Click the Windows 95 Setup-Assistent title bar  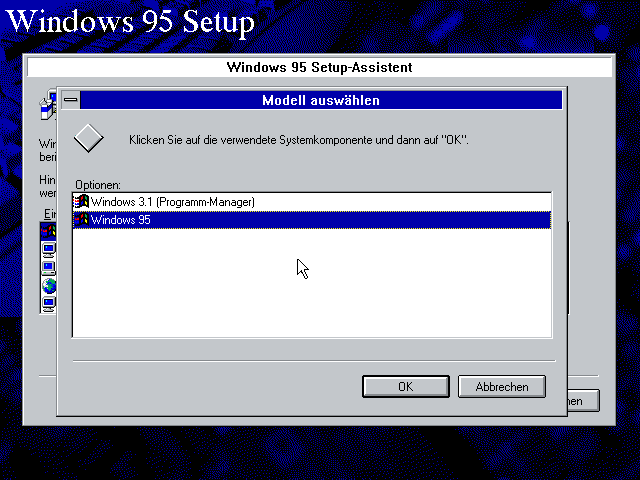coord(320,67)
